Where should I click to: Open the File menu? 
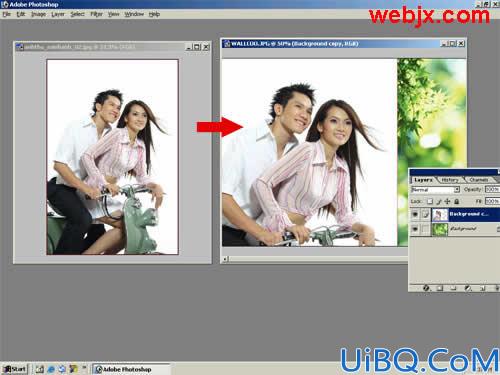pyautogui.click(x=6, y=14)
